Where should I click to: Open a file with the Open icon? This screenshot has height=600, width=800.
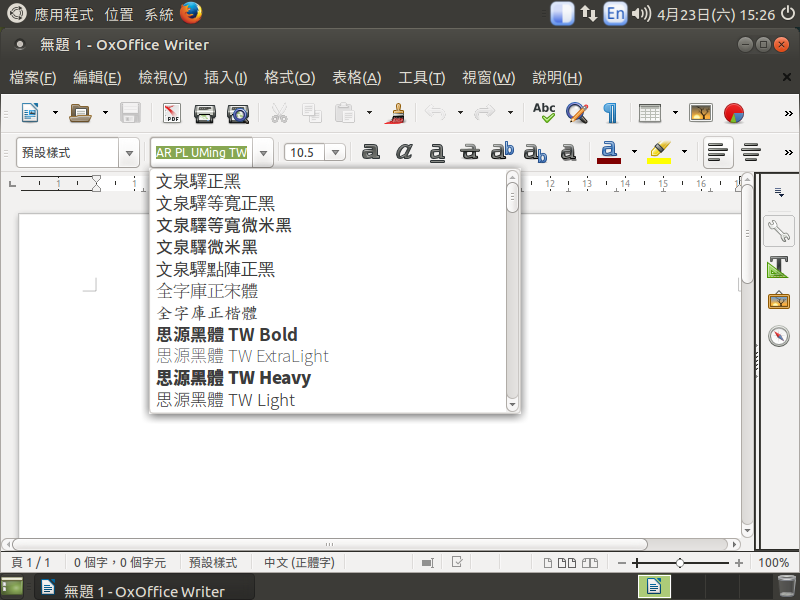80,113
